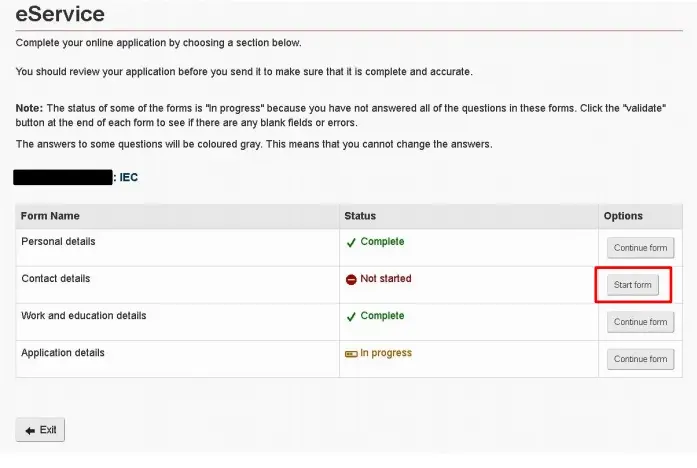697x468 pixels.
Task: Click the Options column header
Action: pyautogui.click(x=623, y=216)
